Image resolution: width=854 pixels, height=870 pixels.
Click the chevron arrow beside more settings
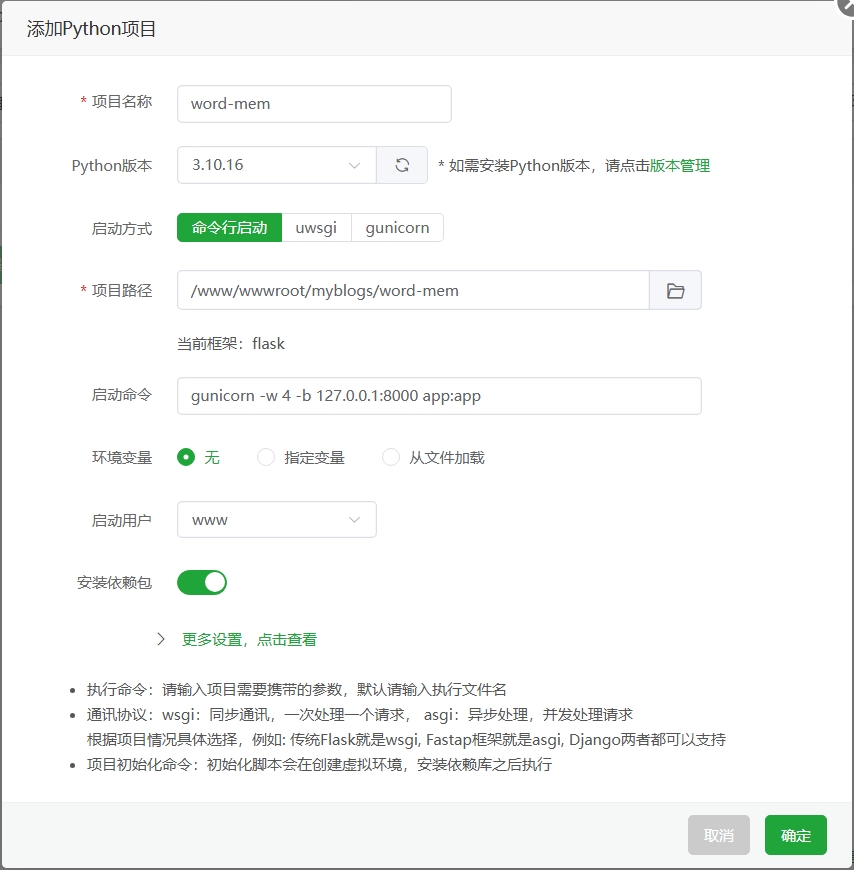tap(161, 639)
